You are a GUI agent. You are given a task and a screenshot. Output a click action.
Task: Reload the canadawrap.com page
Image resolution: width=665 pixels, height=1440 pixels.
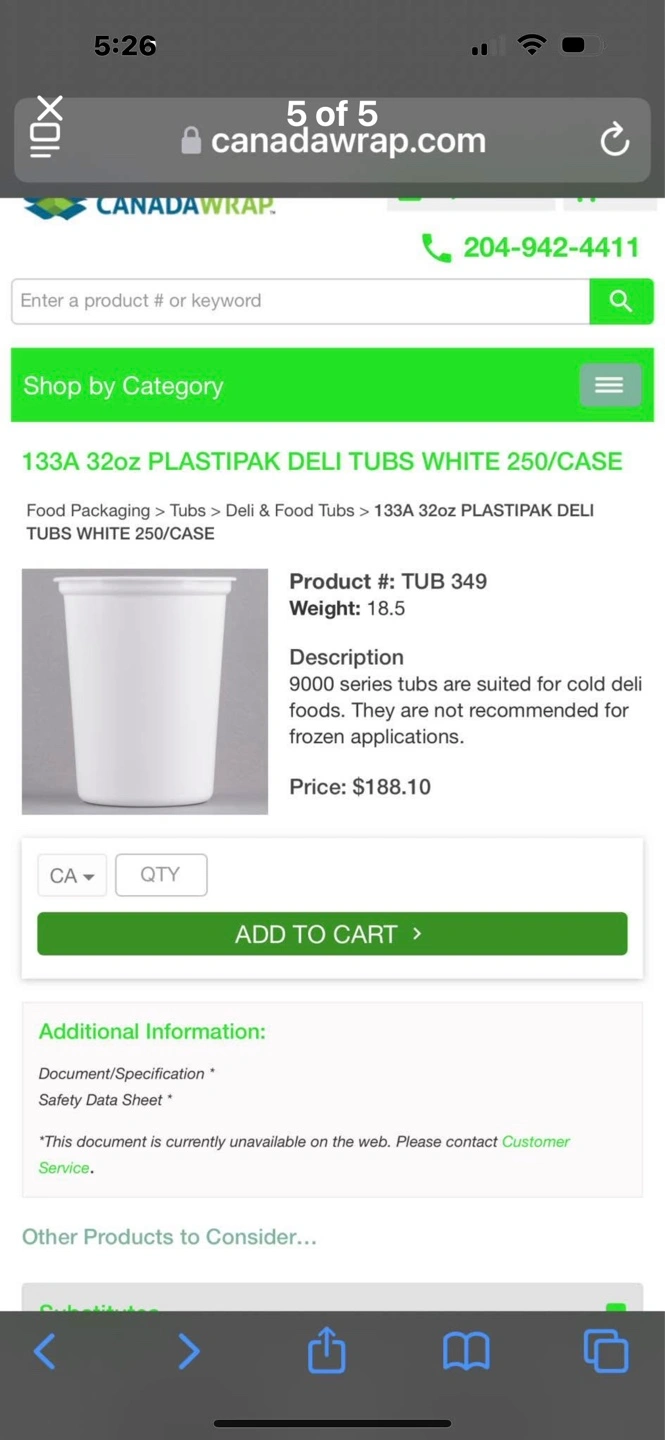coord(614,140)
